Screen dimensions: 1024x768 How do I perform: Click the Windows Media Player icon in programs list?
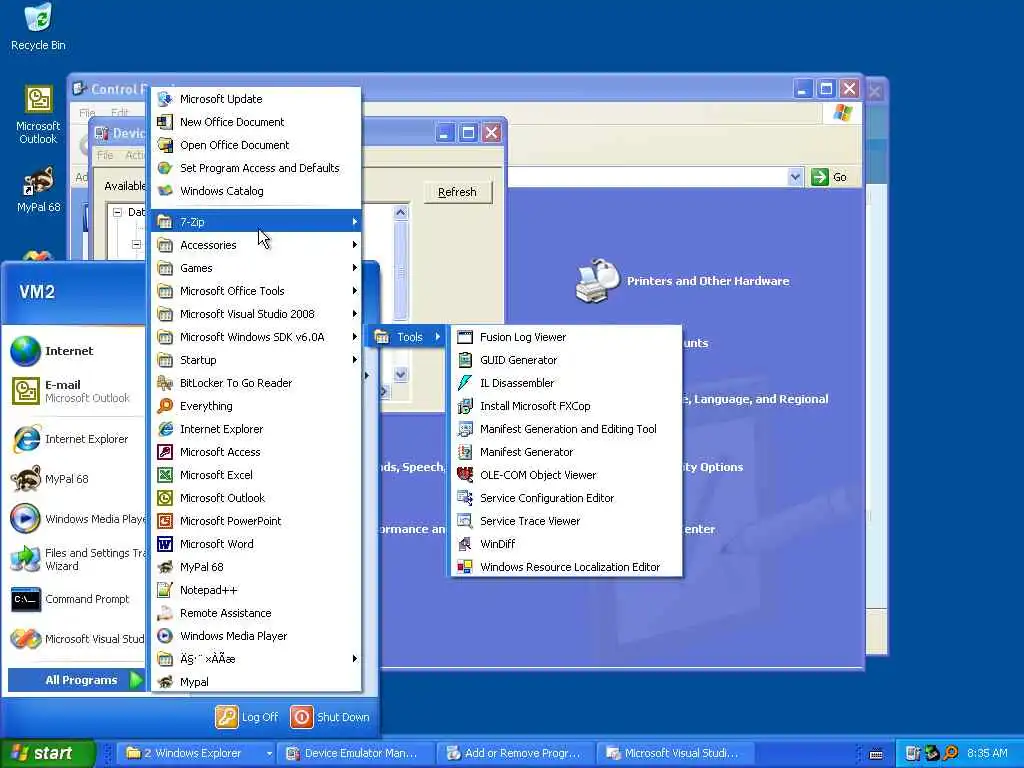(x=165, y=635)
